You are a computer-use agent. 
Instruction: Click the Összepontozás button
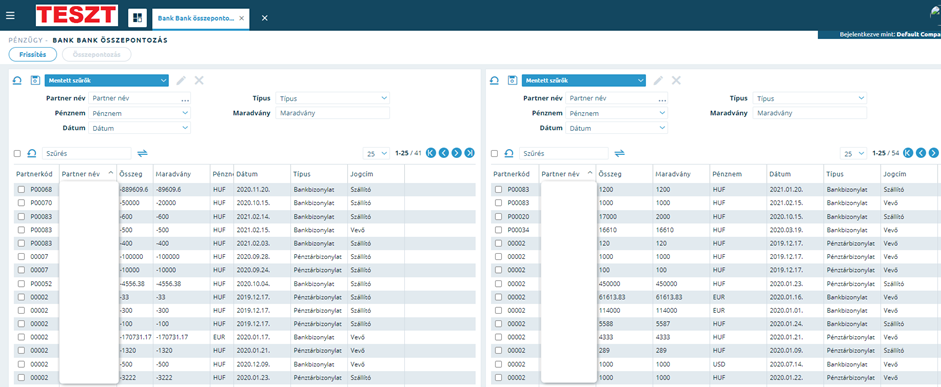(x=97, y=55)
